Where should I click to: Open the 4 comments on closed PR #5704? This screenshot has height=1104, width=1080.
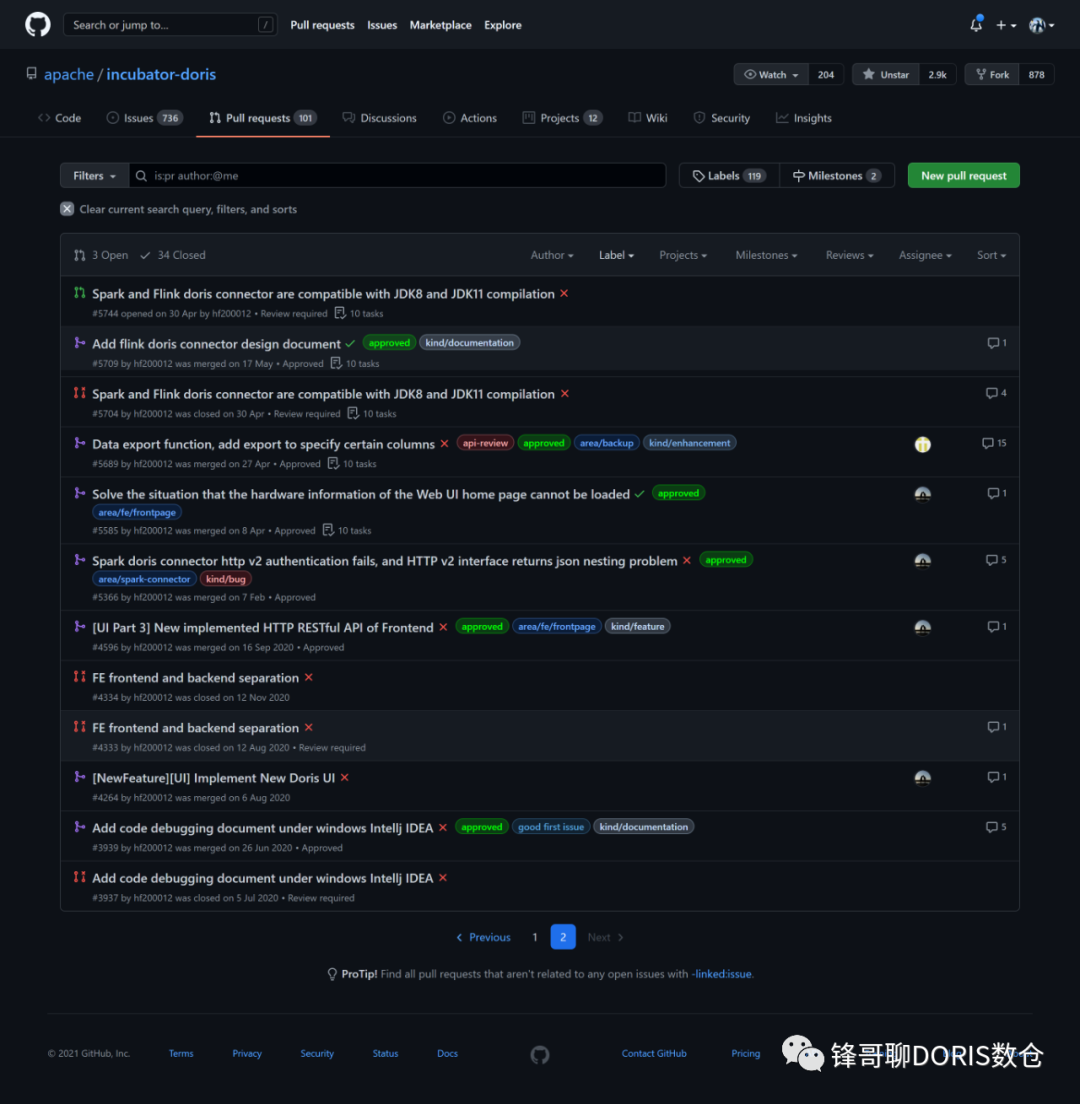point(996,393)
